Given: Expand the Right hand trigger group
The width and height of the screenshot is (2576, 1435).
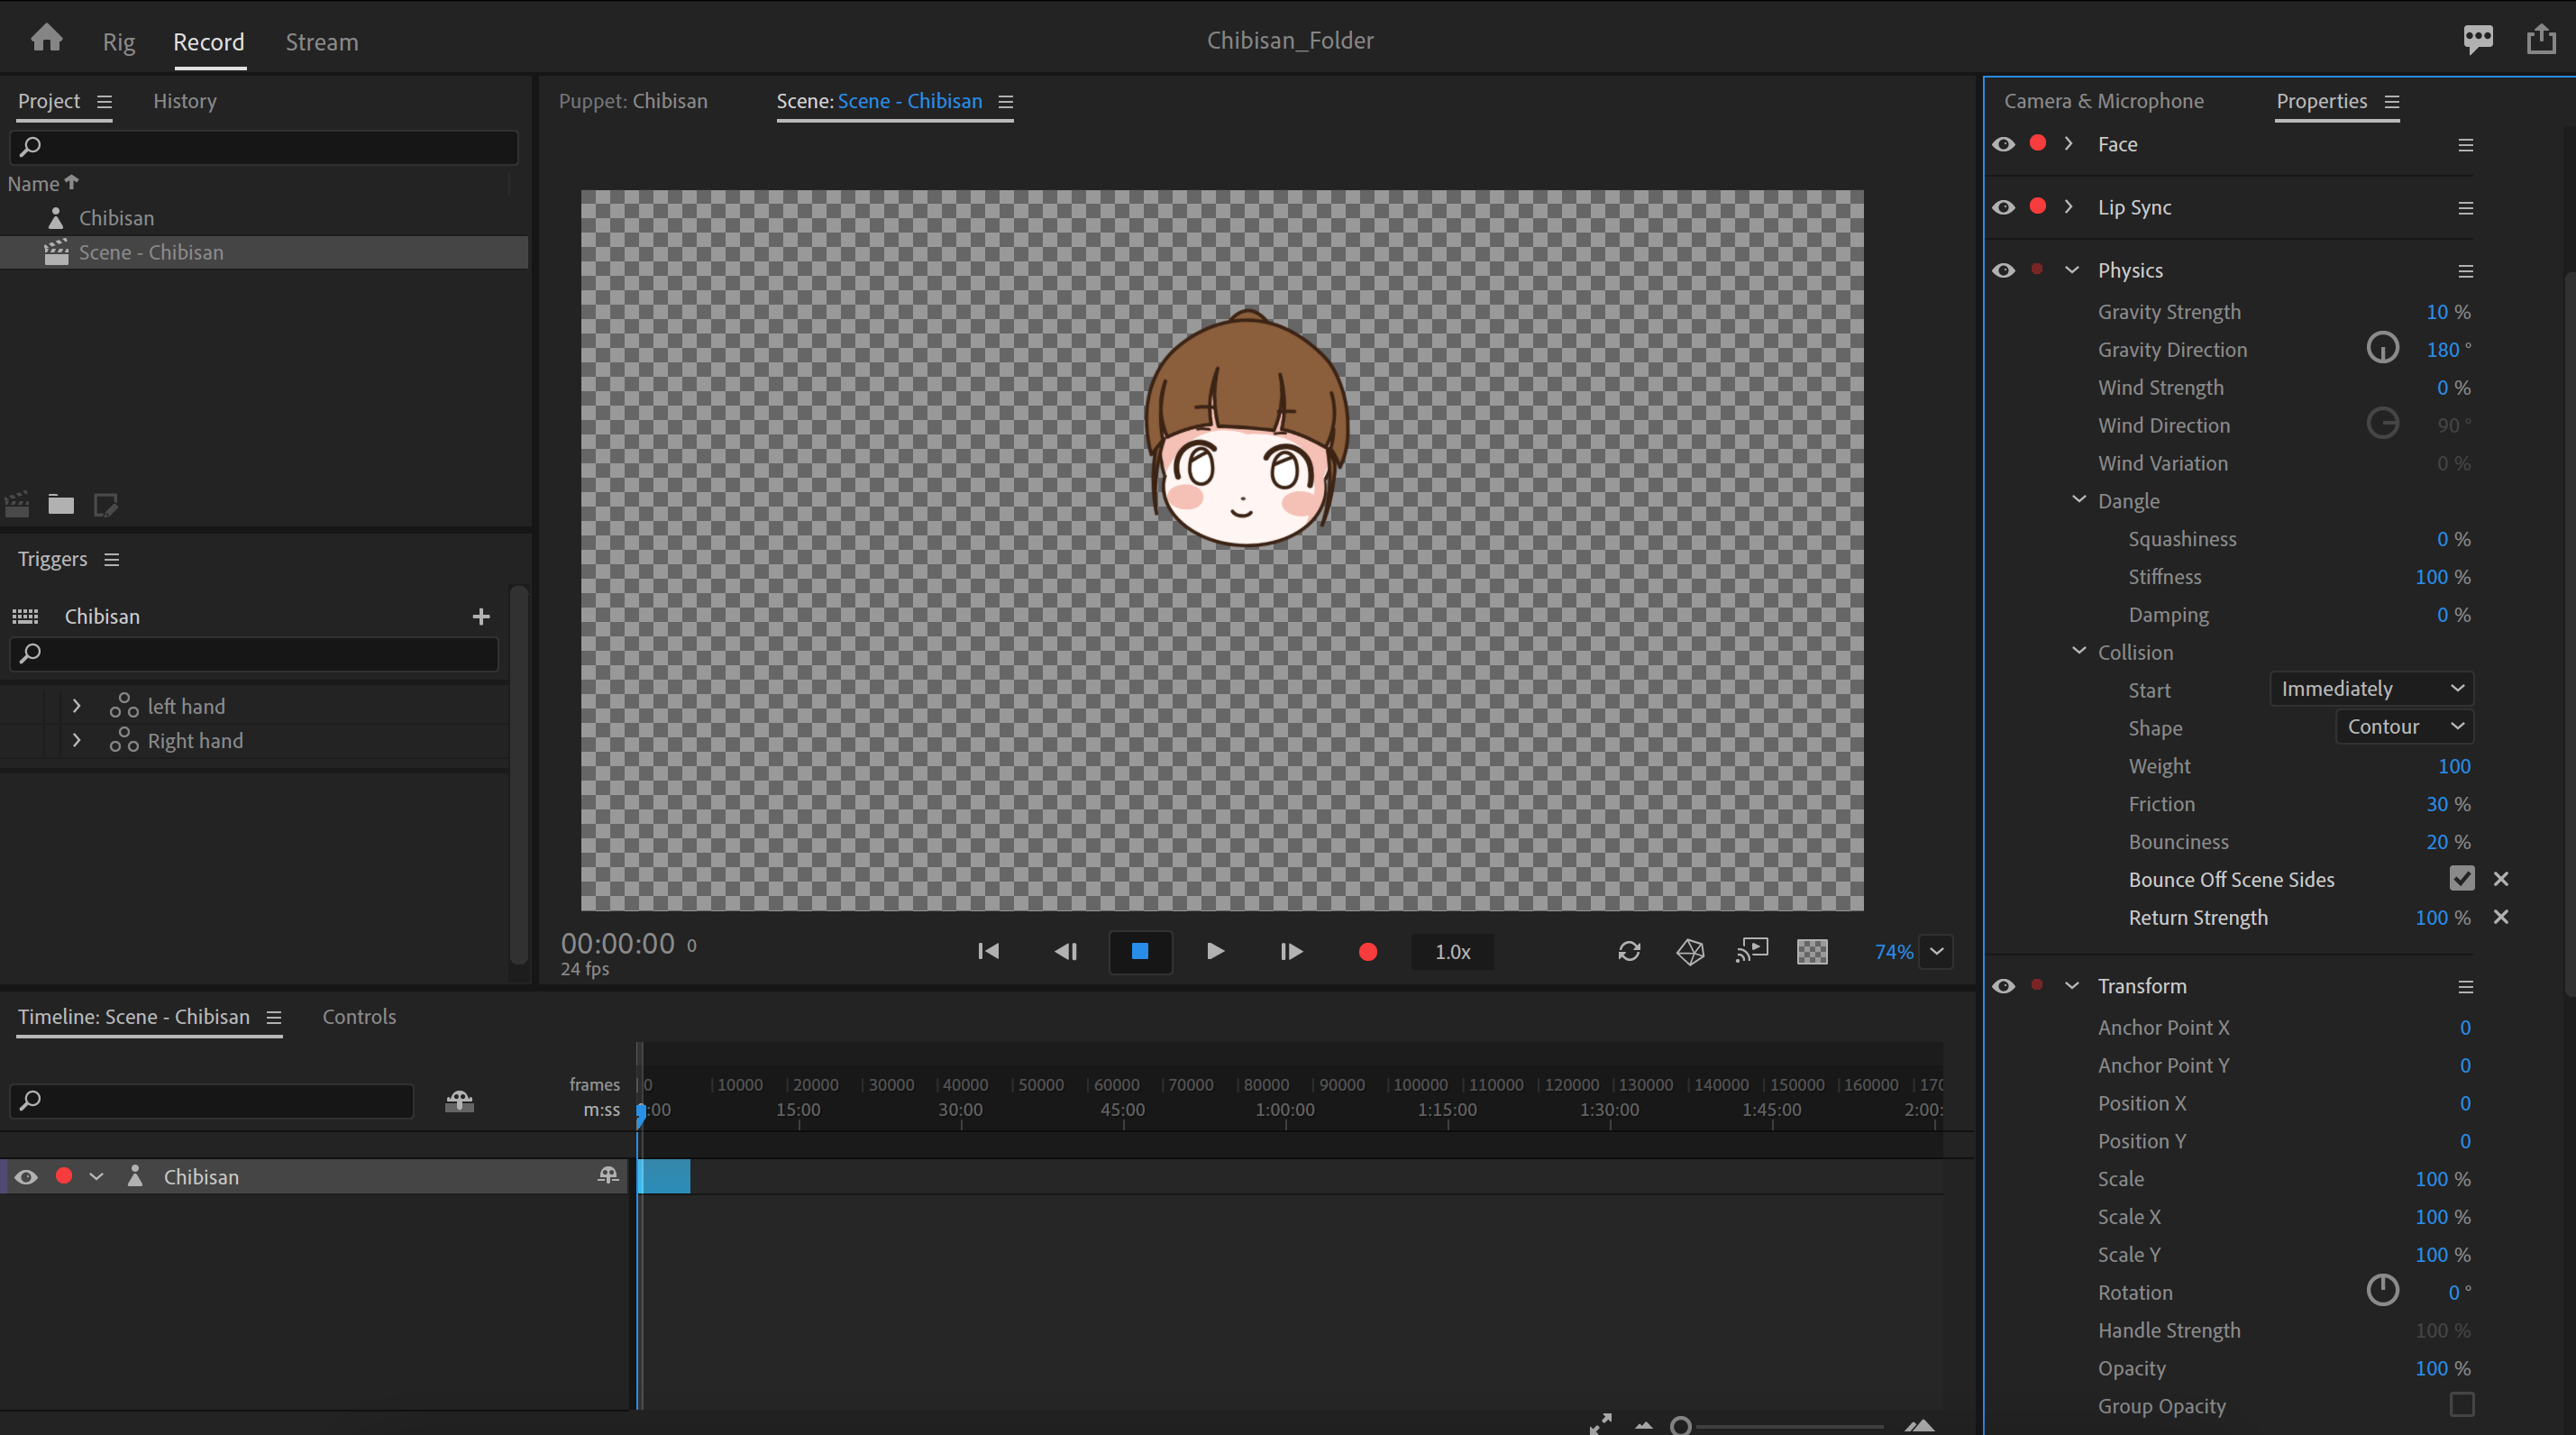Looking at the screenshot, I should [x=76, y=740].
